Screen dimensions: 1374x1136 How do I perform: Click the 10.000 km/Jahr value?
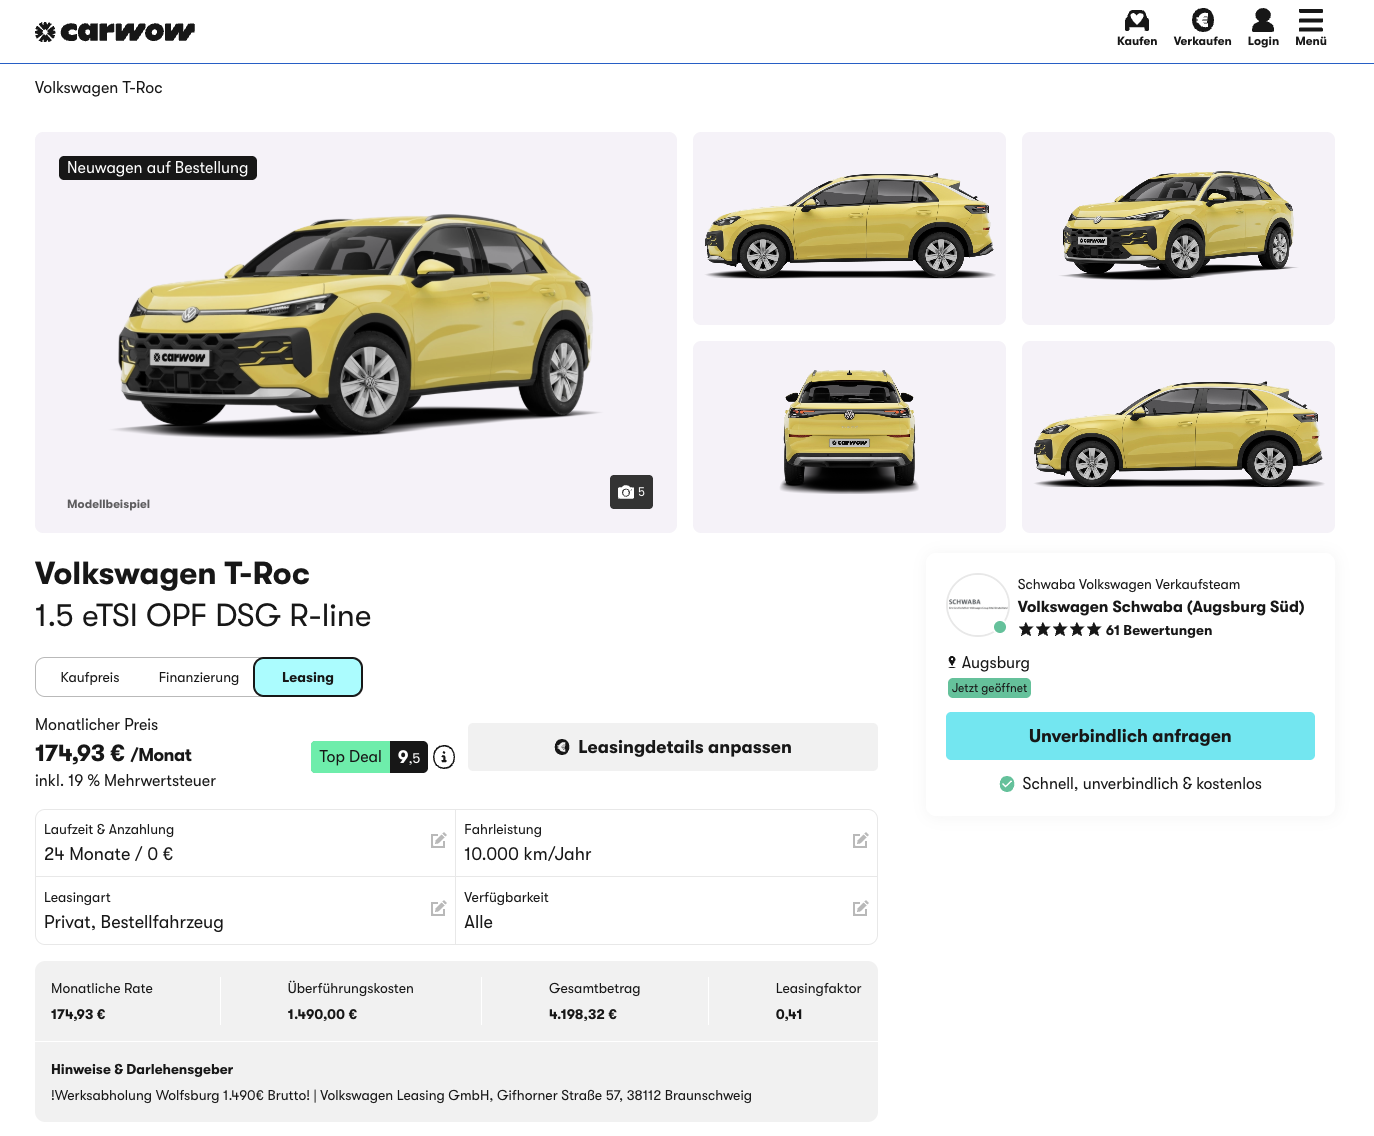click(528, 854)
